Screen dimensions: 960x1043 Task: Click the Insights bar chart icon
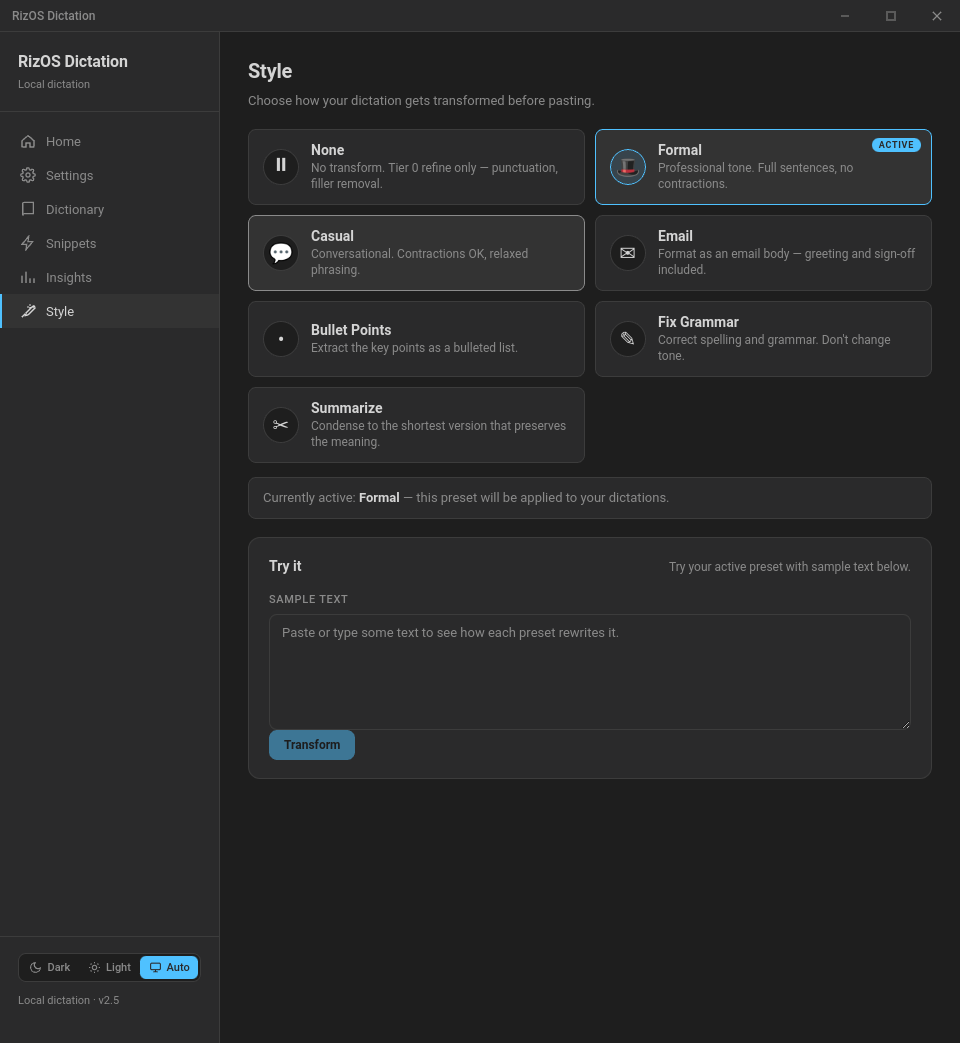[28, 277]
